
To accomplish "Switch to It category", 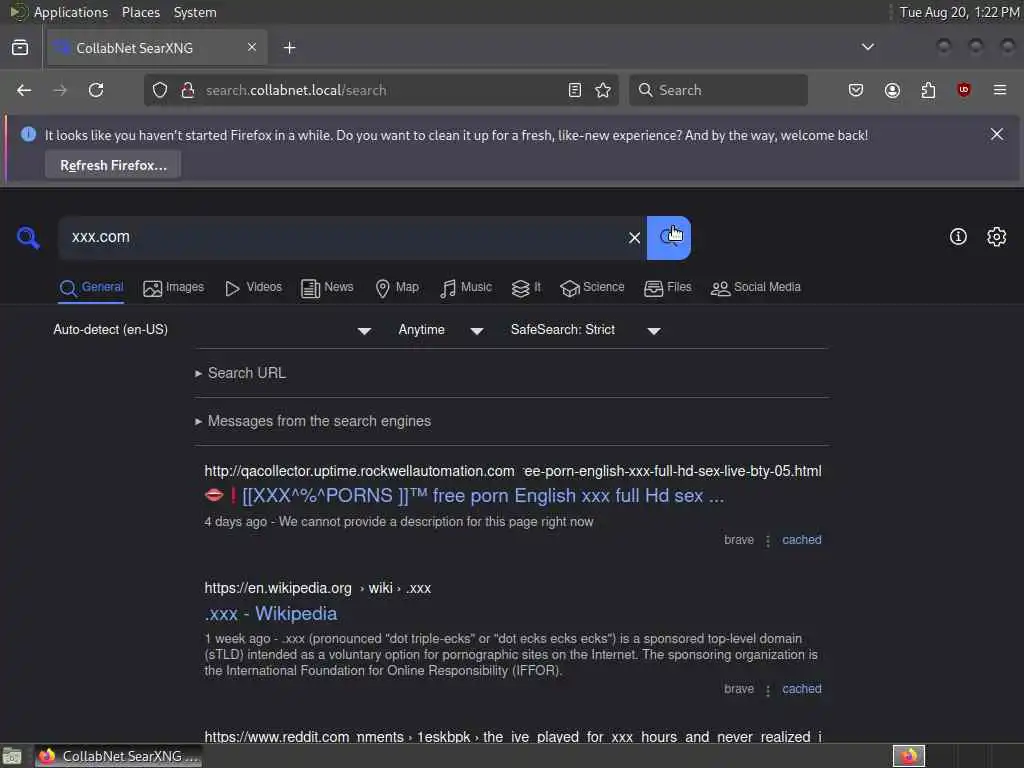I will (526, 287).
